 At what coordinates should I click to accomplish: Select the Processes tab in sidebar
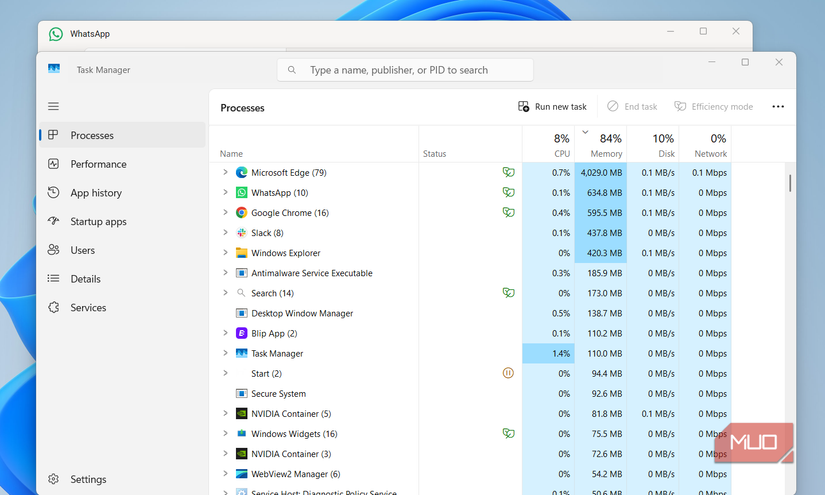pos(122,135)
